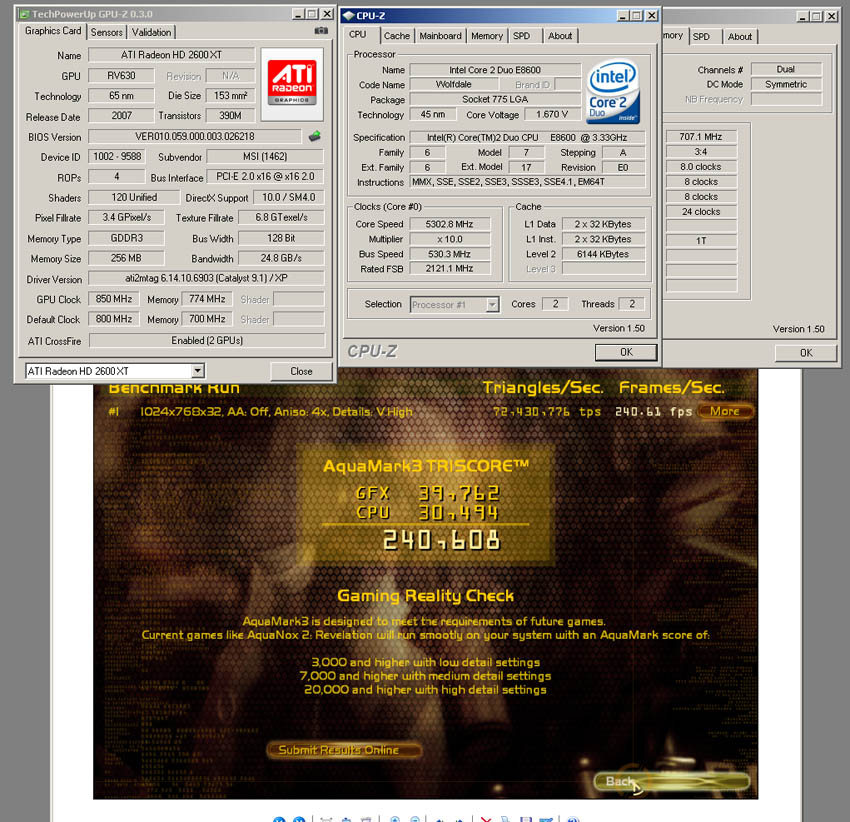The image size is (850, 822).
Task: Click the Close button in GPU-Z
Action: (301, 371)
